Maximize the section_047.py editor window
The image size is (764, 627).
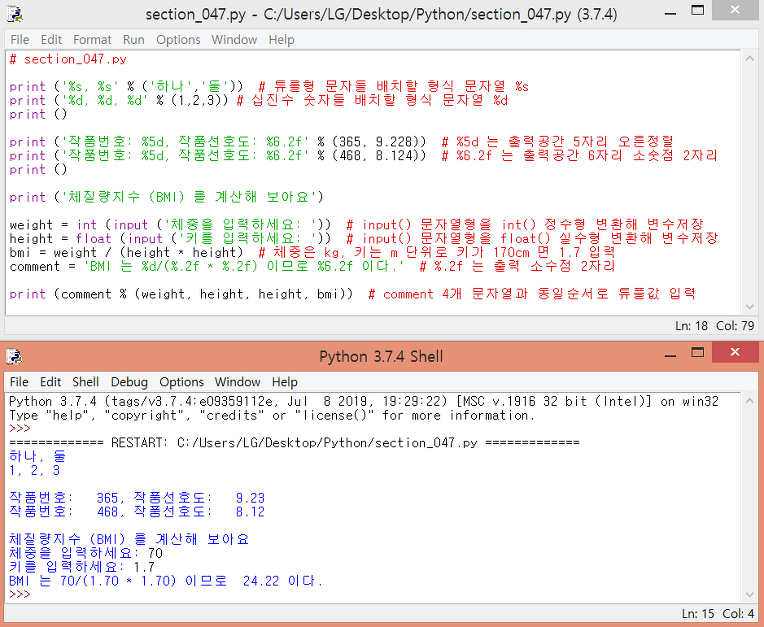tap(698, 11)
